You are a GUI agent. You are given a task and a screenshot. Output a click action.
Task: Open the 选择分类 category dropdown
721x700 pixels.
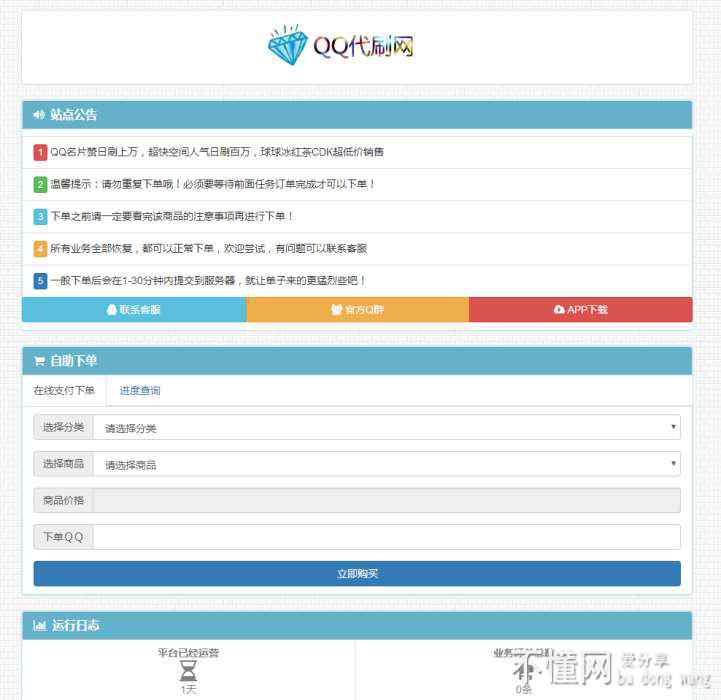pos(386,428)
